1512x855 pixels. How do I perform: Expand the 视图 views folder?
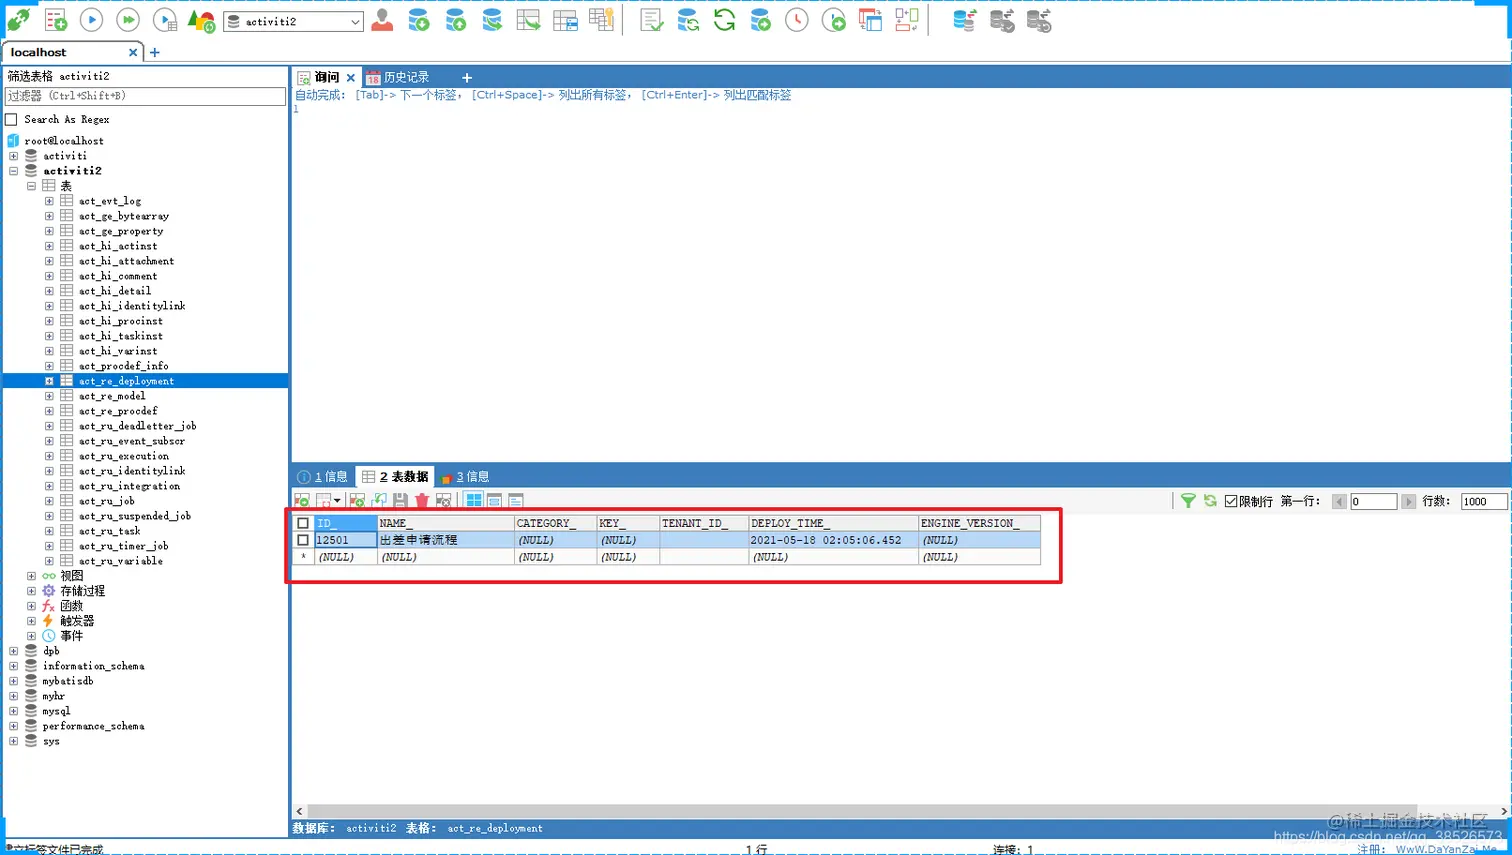click(32, 576)
